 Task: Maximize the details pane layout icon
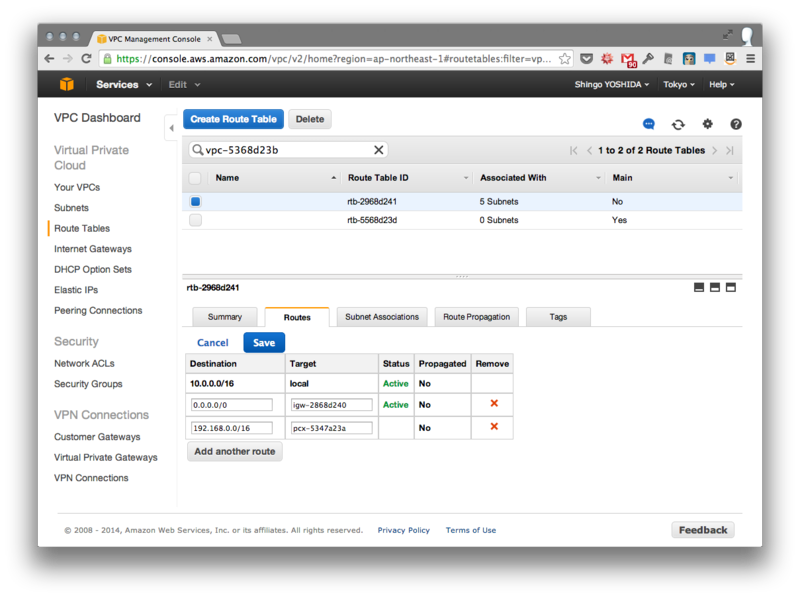[731, 288]
